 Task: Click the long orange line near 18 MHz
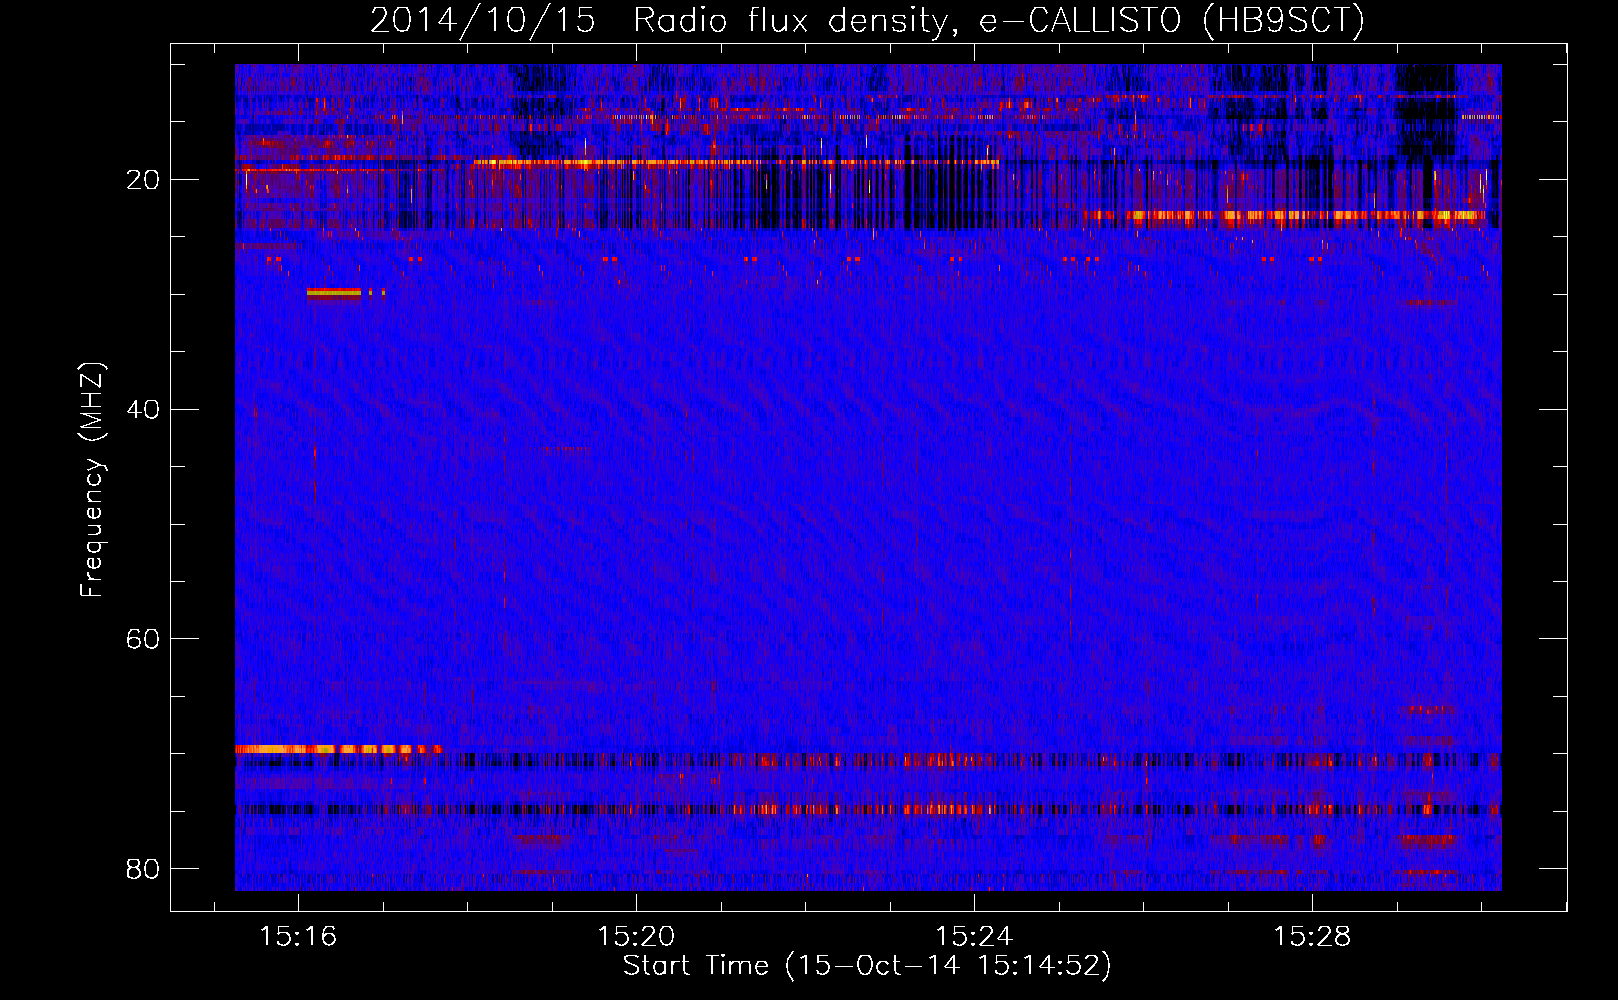tap(736, 162)
